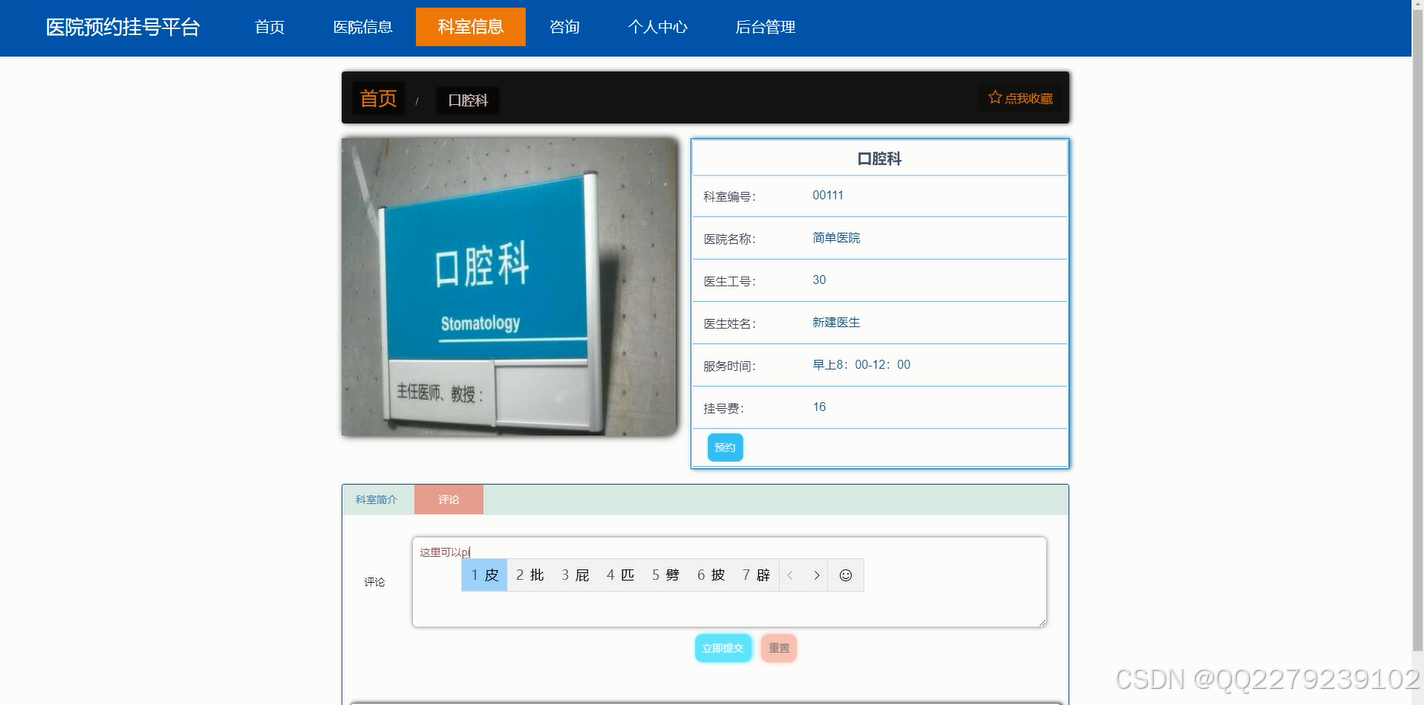1424x705 pixels.
Task: Submit the comment via 立即提交
Action: tap(723, 648)
